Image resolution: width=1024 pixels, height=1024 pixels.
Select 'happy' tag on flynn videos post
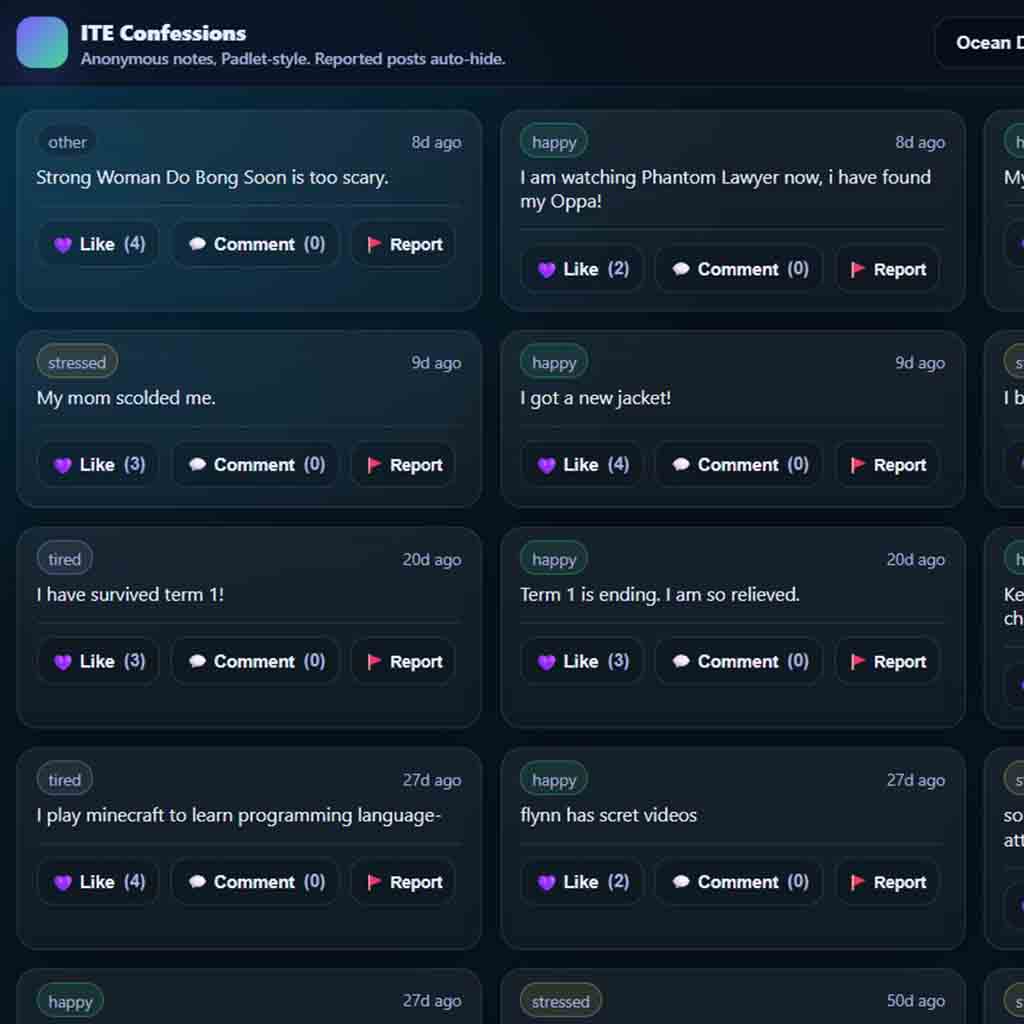[x=554, y=780]
